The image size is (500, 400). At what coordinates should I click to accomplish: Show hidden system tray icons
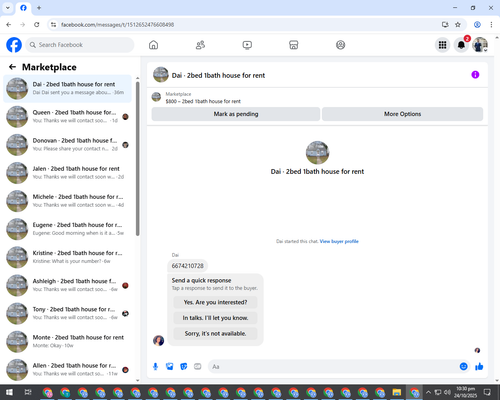point(428,392)
